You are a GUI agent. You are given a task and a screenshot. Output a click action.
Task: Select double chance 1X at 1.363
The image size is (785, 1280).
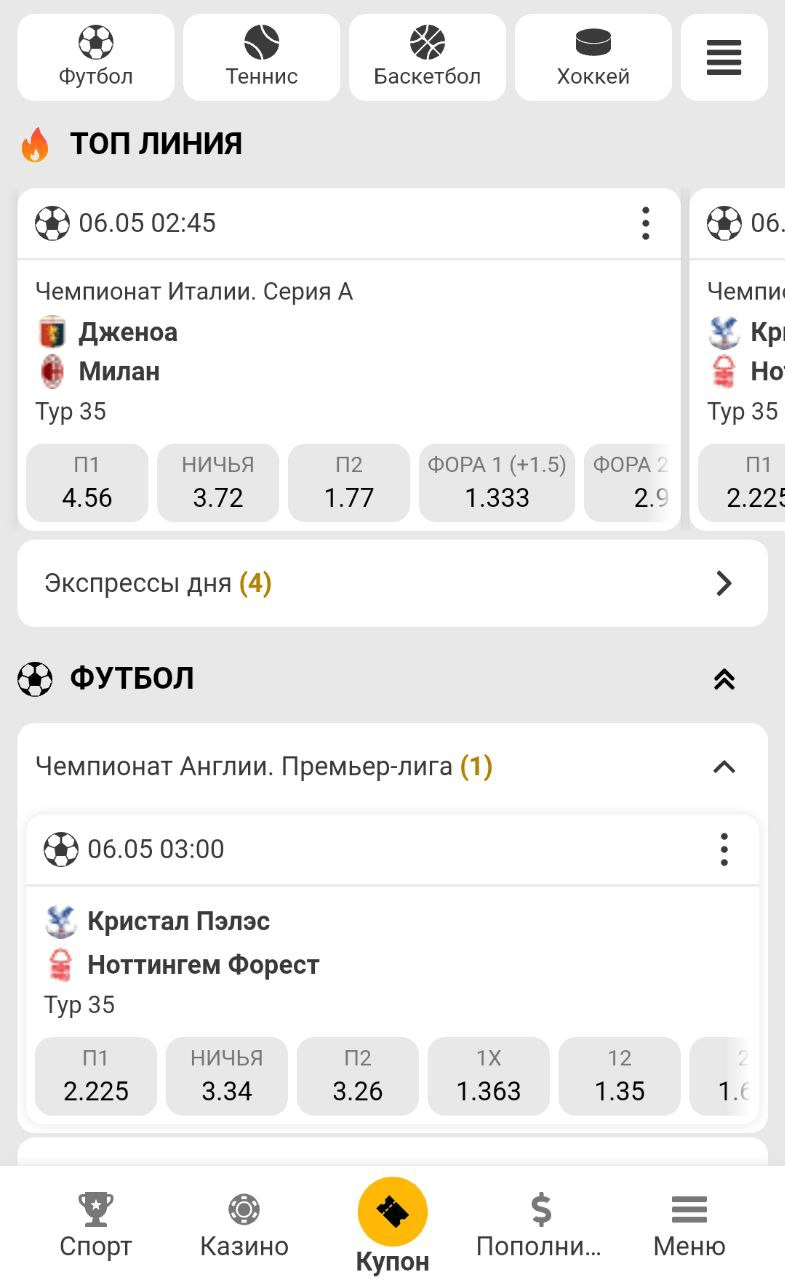pyautogui.click(x=489, y=1076)
